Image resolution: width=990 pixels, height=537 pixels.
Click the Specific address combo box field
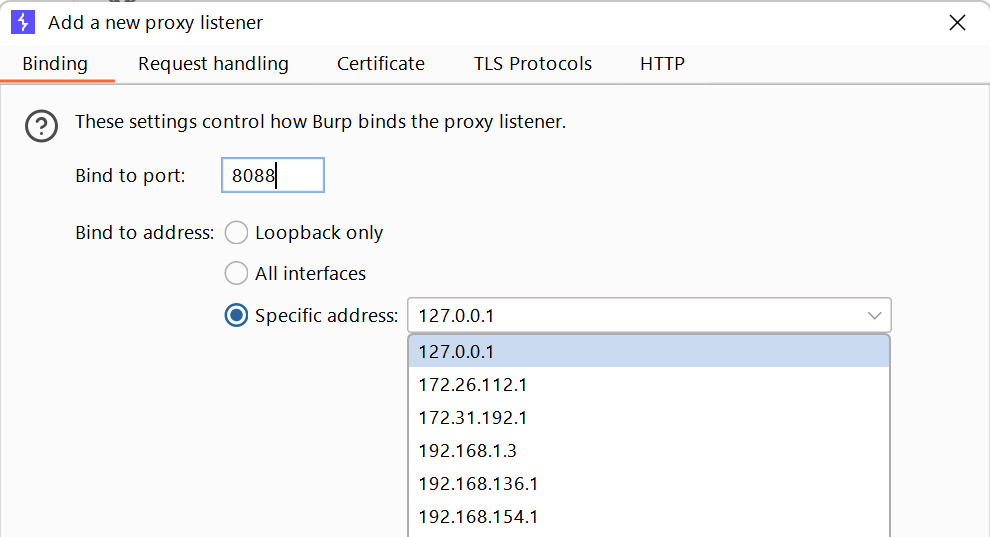point(635,316)
